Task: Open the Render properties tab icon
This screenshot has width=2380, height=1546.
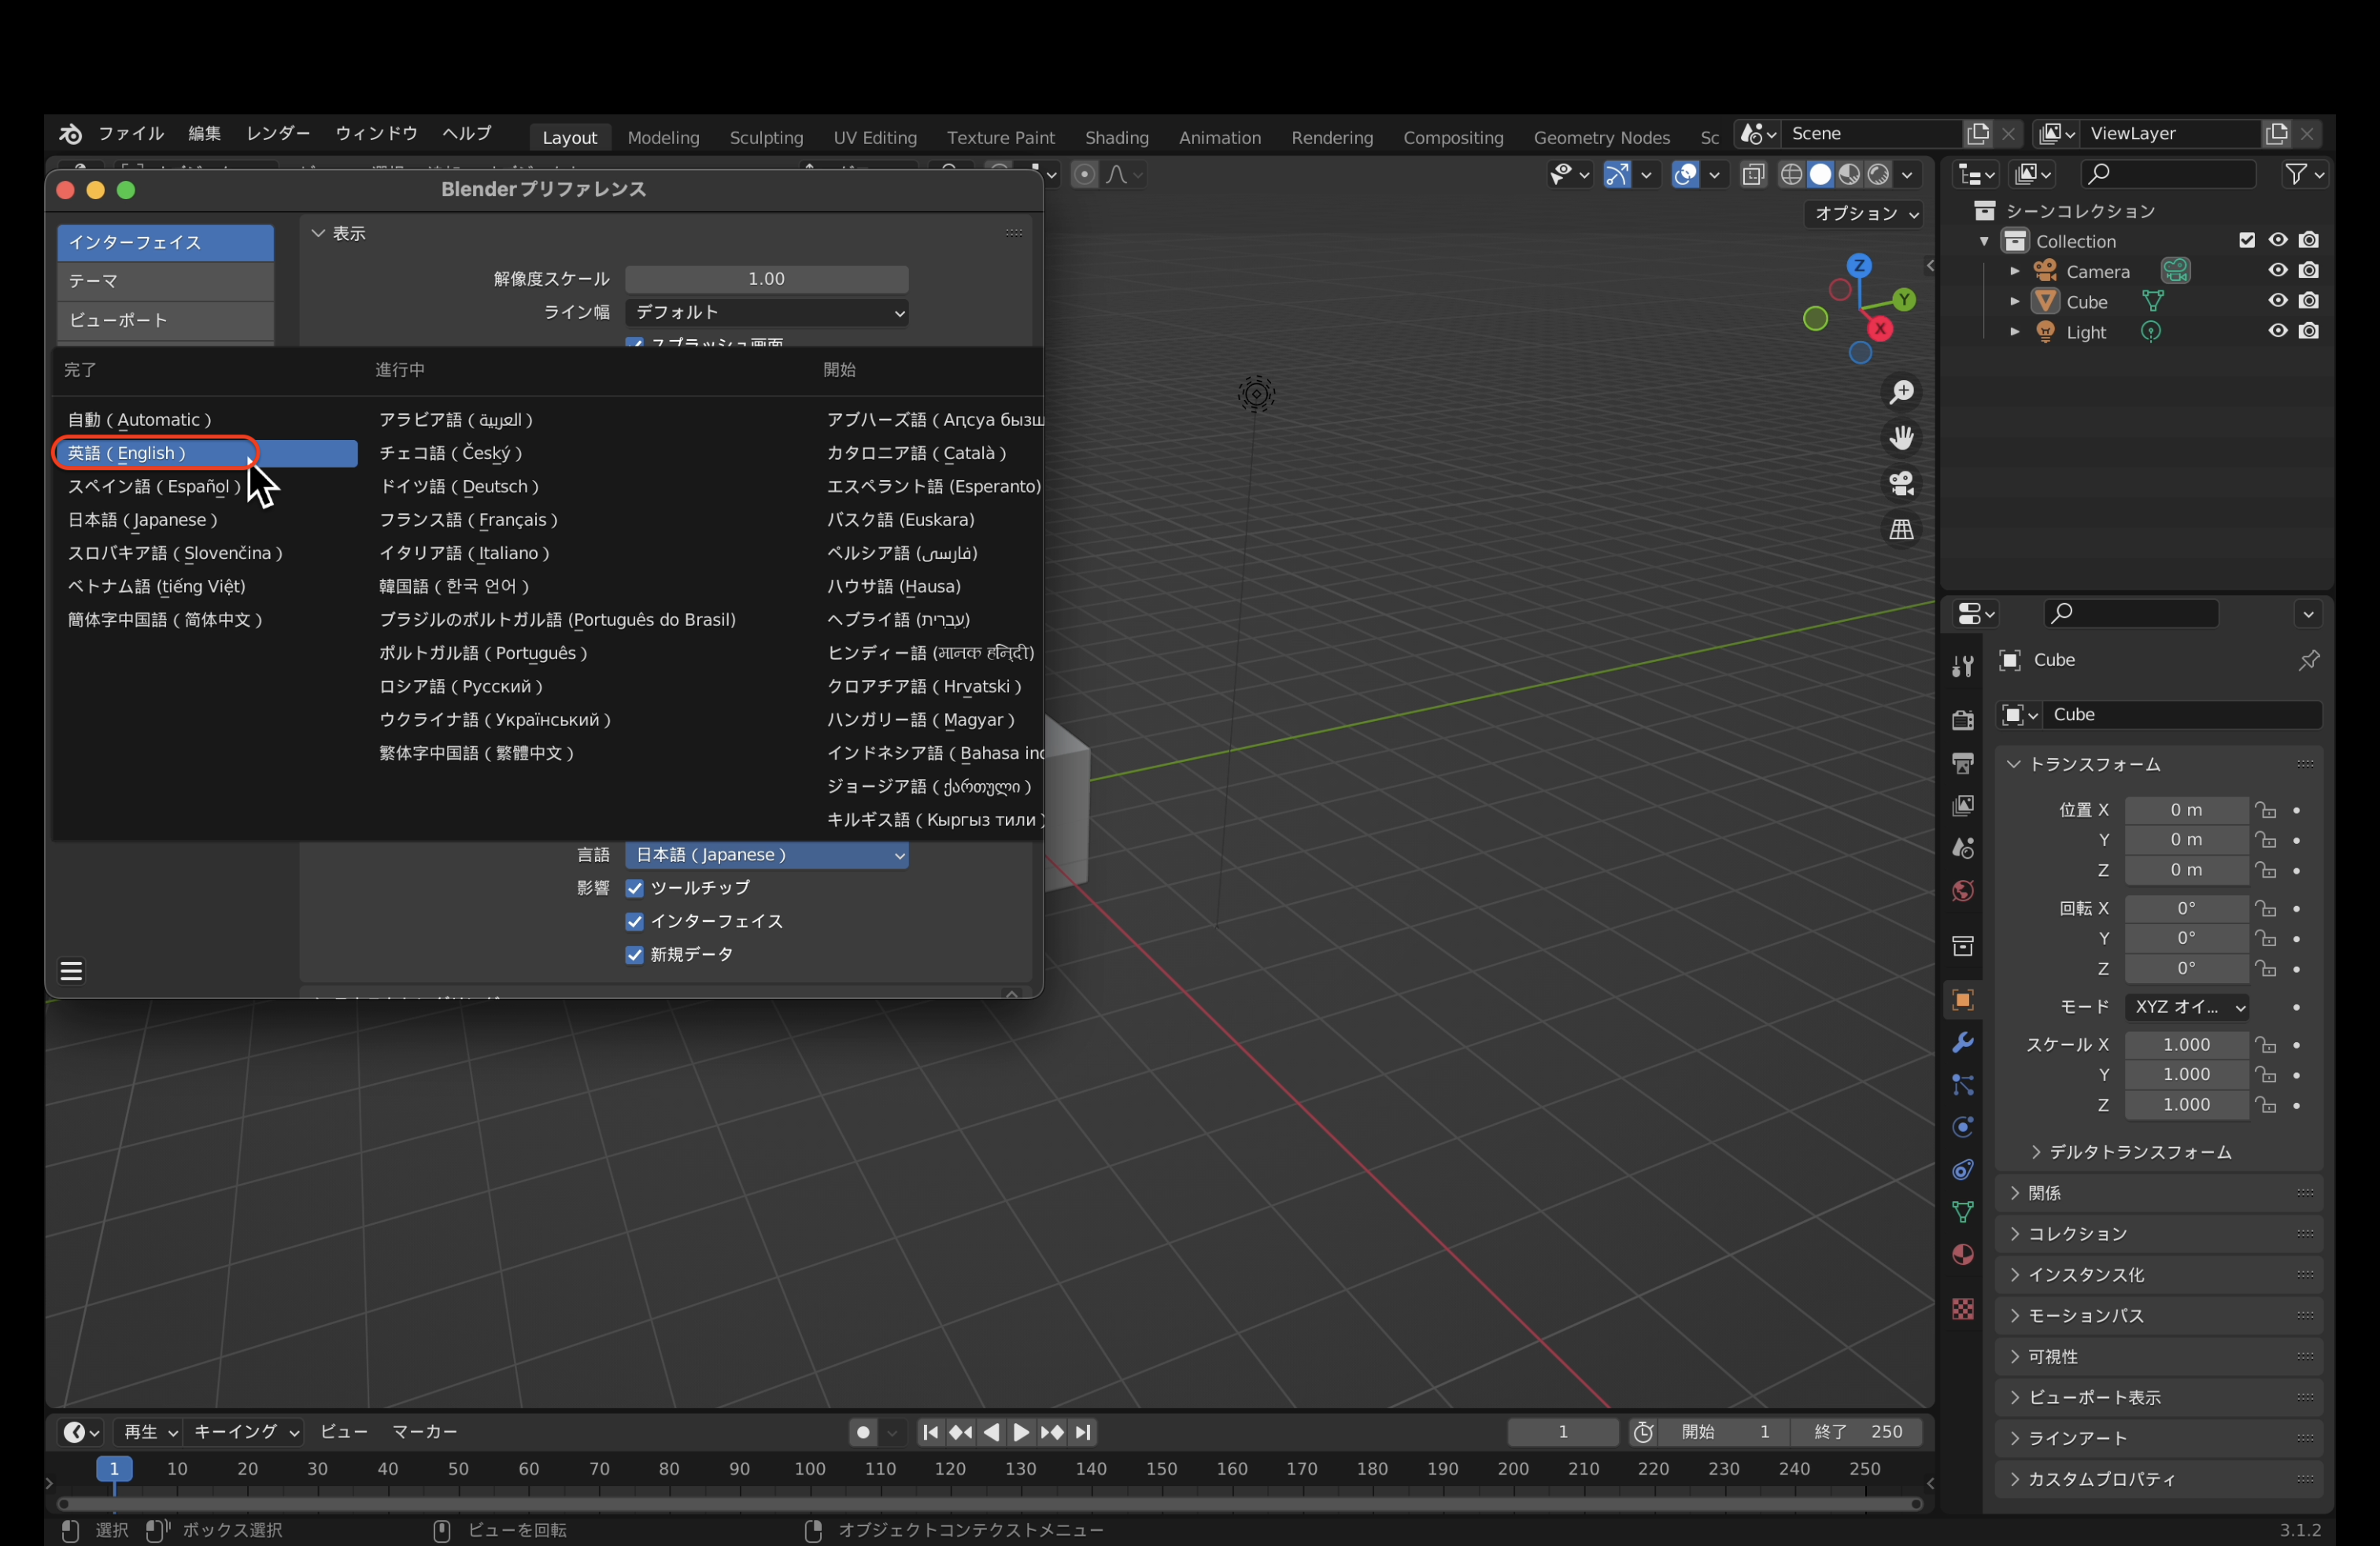Action: [1962, 720]
